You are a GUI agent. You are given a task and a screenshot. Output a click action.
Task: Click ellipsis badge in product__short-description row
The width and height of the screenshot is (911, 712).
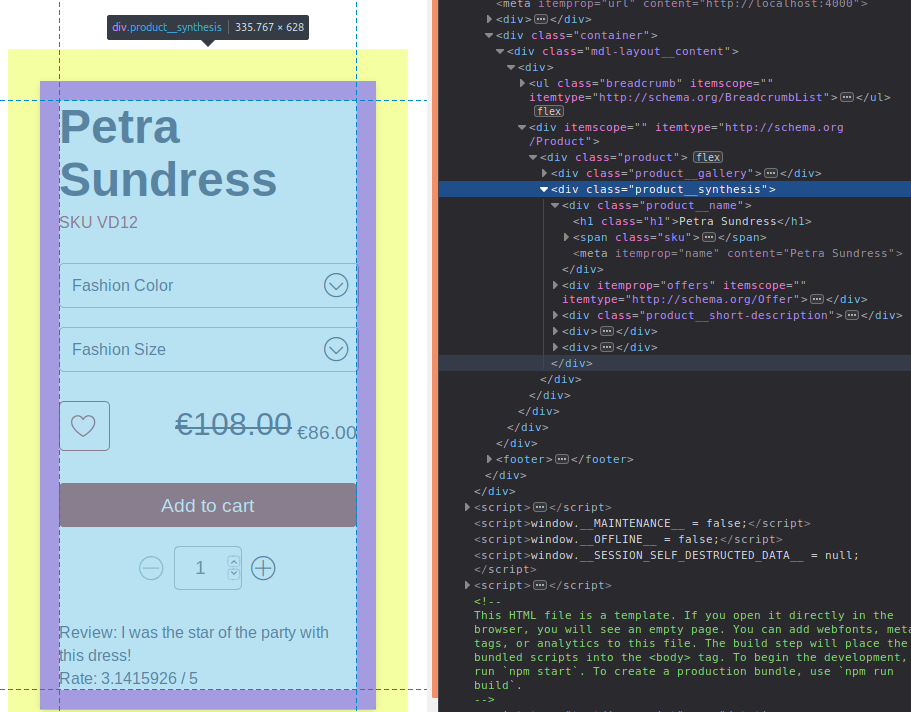tap(852, 315)
